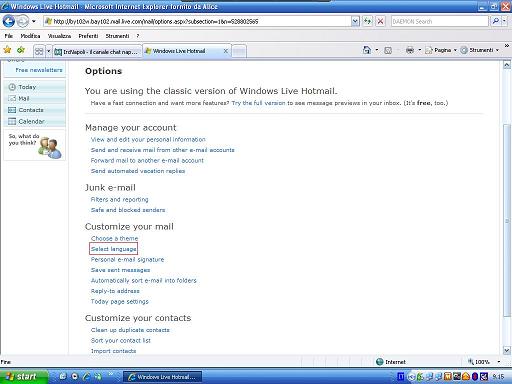Open the Strumenti menu in menu bar
Image resolution: width=512 pixels, height=384 pixels.
tap(117, 36)
